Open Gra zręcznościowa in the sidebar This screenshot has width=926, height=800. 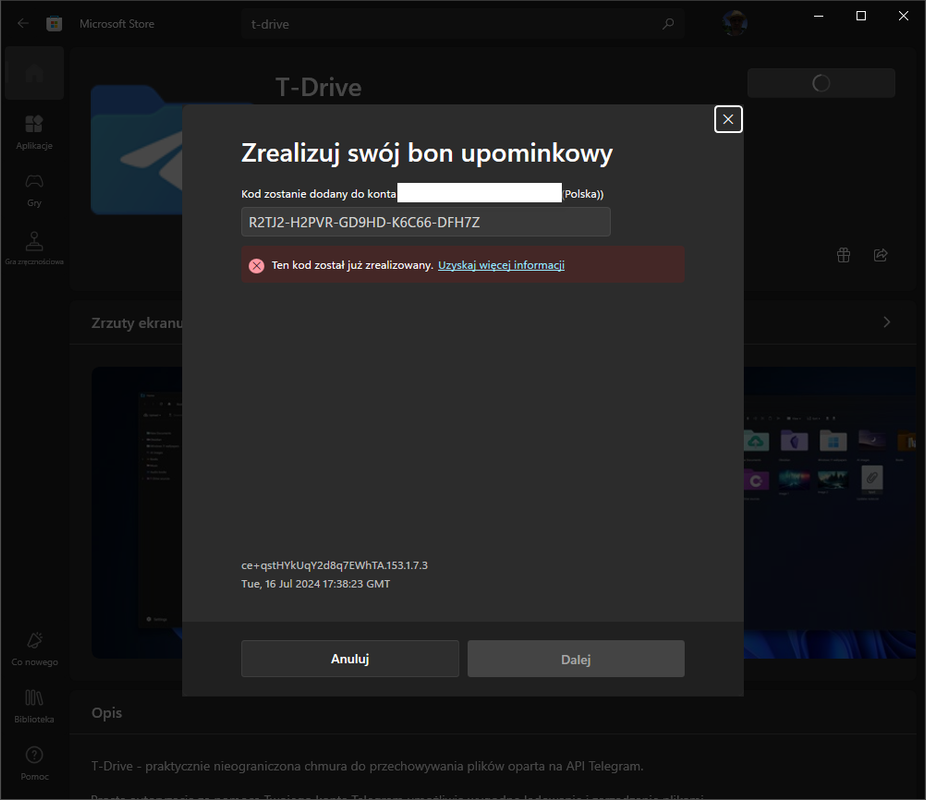coord(34,247)
